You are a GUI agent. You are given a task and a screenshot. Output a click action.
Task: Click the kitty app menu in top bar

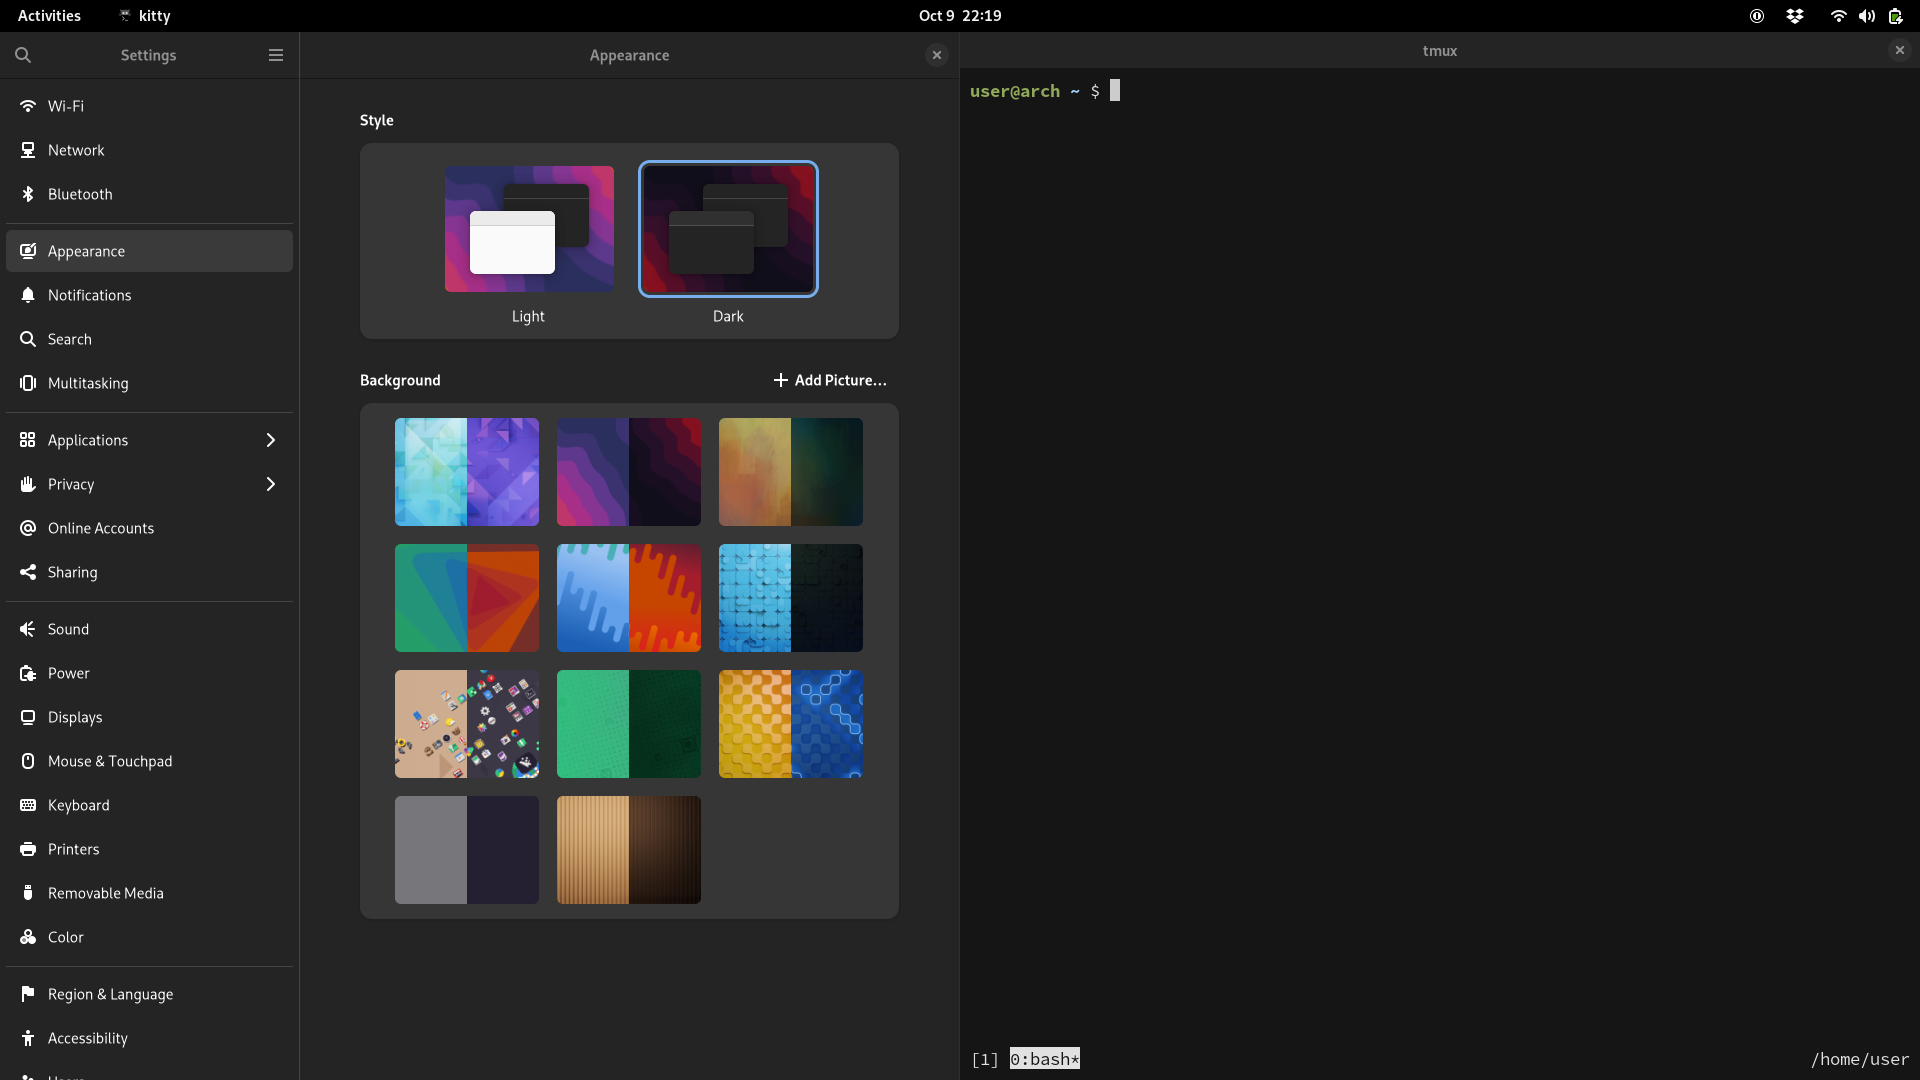click(x=145, y=16)
